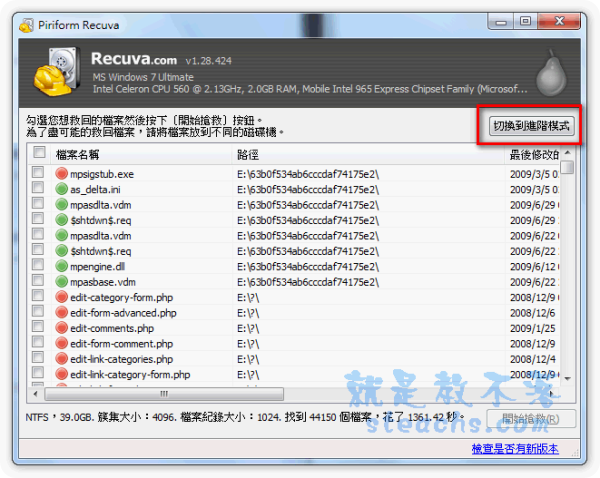This screenshot has height=478, width=600.
Task: Select file name edit-form-advanced.php
Action: pos(123,313)
